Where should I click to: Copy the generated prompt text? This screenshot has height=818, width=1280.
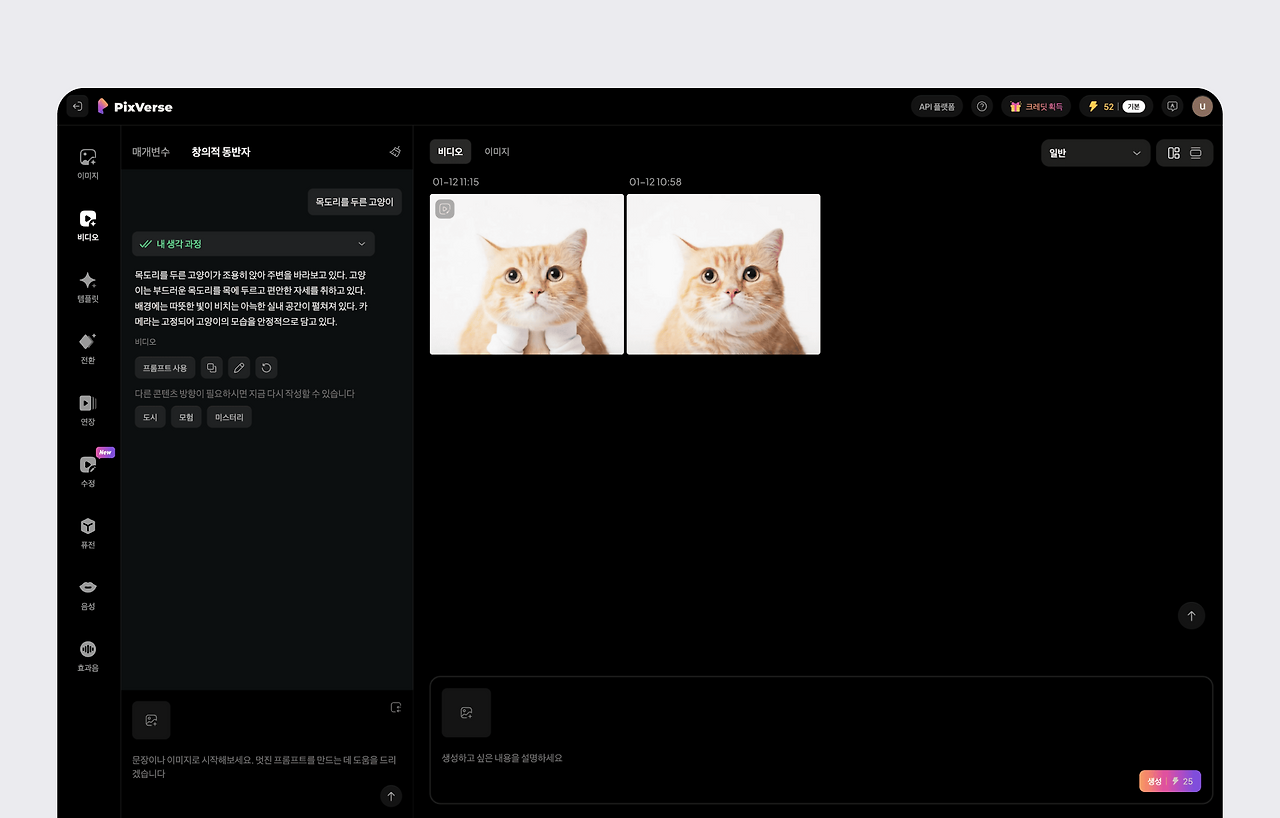pos(211,367)
